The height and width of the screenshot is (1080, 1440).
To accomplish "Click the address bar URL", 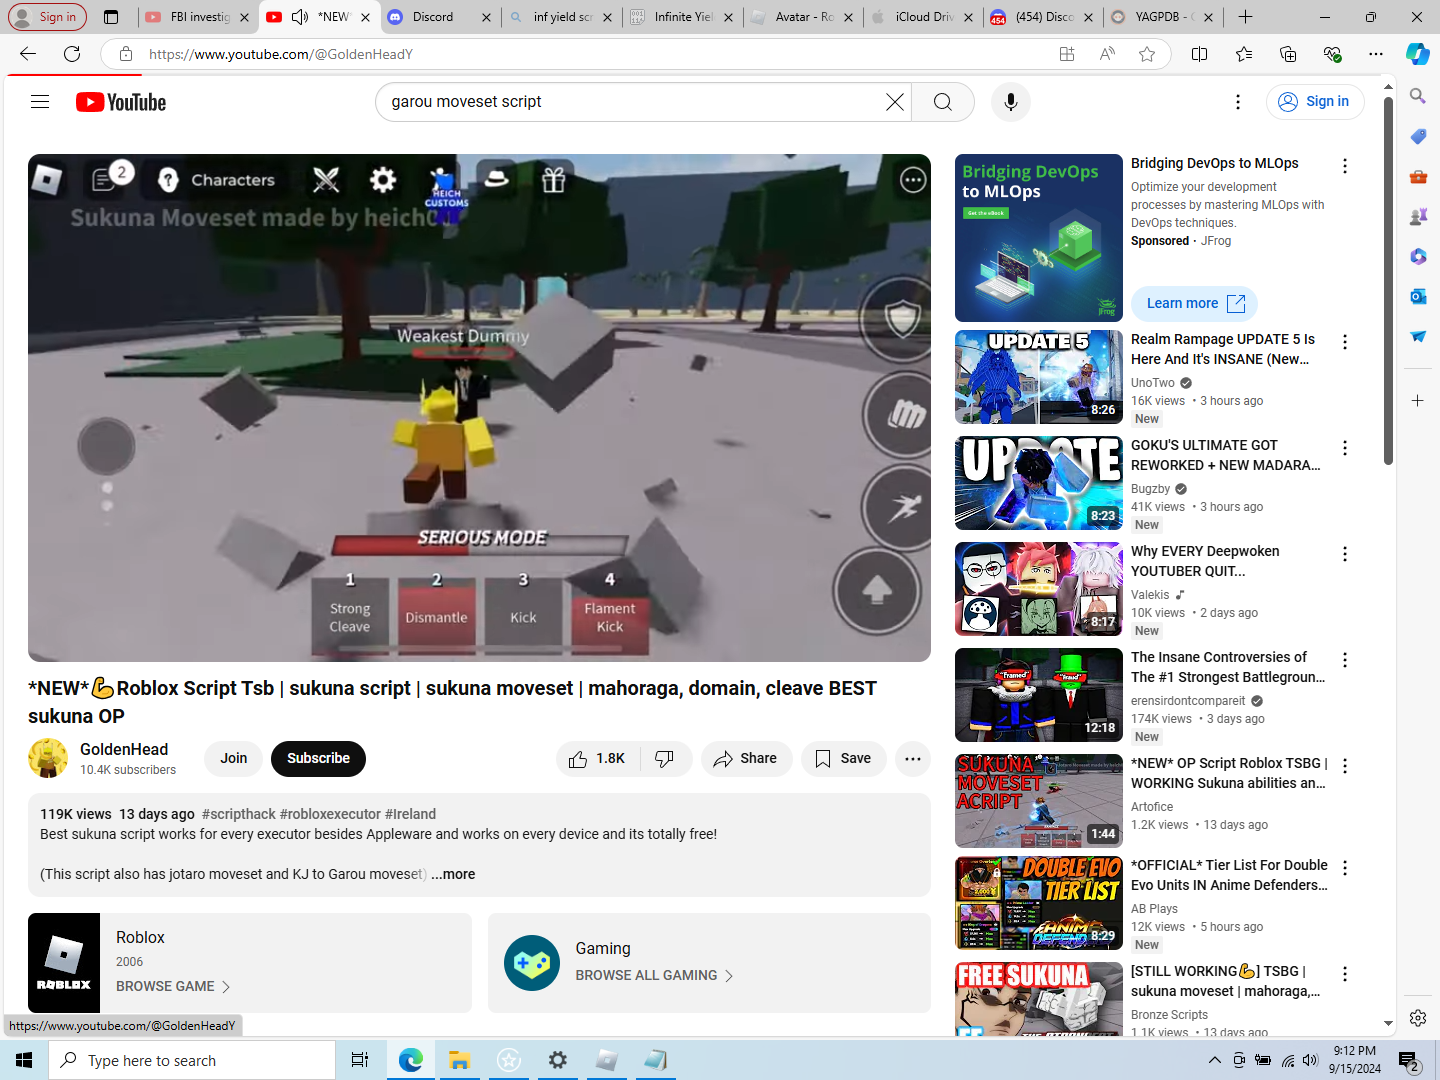I will click(x=281, y=54).
